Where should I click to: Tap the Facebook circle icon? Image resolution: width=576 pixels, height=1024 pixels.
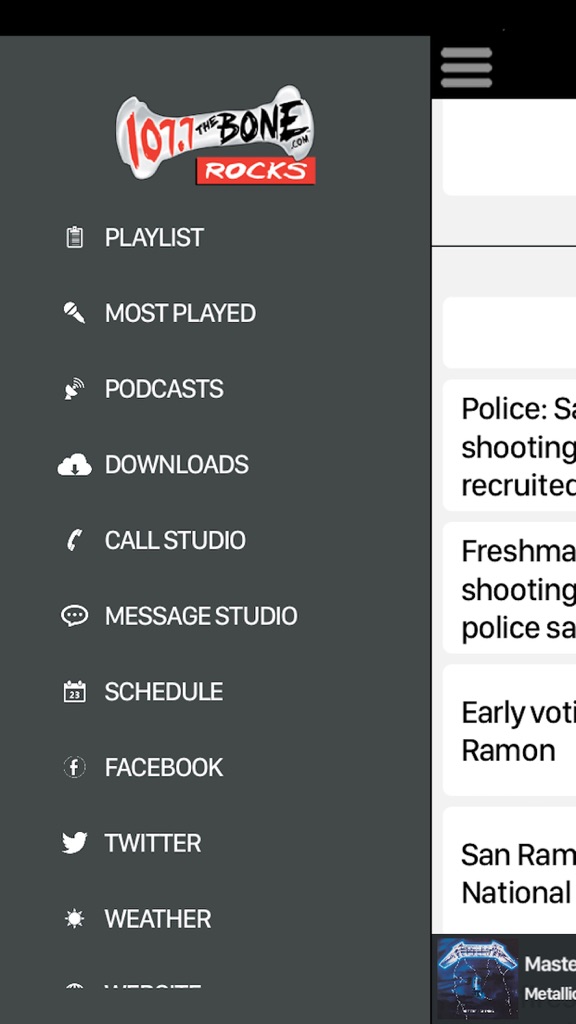tap(74, 767)
